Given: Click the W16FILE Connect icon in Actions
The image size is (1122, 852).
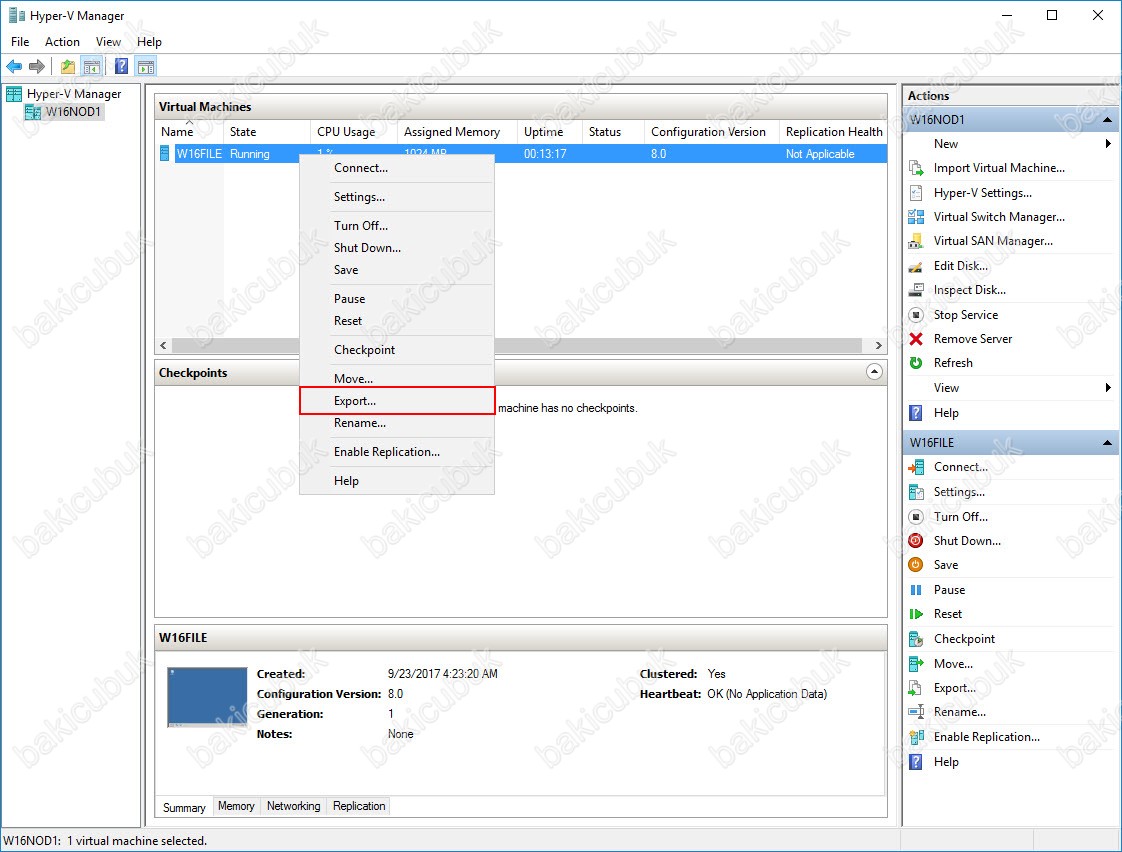Looking at the screenshot, I should tap(916, 467).
